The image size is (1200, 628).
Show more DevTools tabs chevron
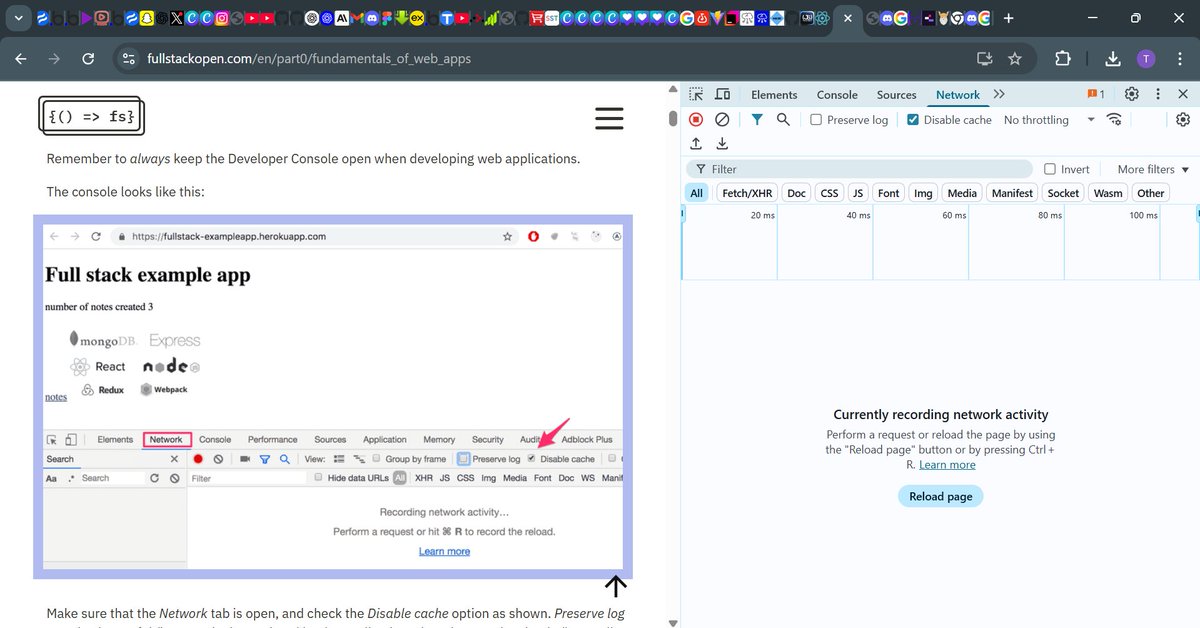(999, 94)
